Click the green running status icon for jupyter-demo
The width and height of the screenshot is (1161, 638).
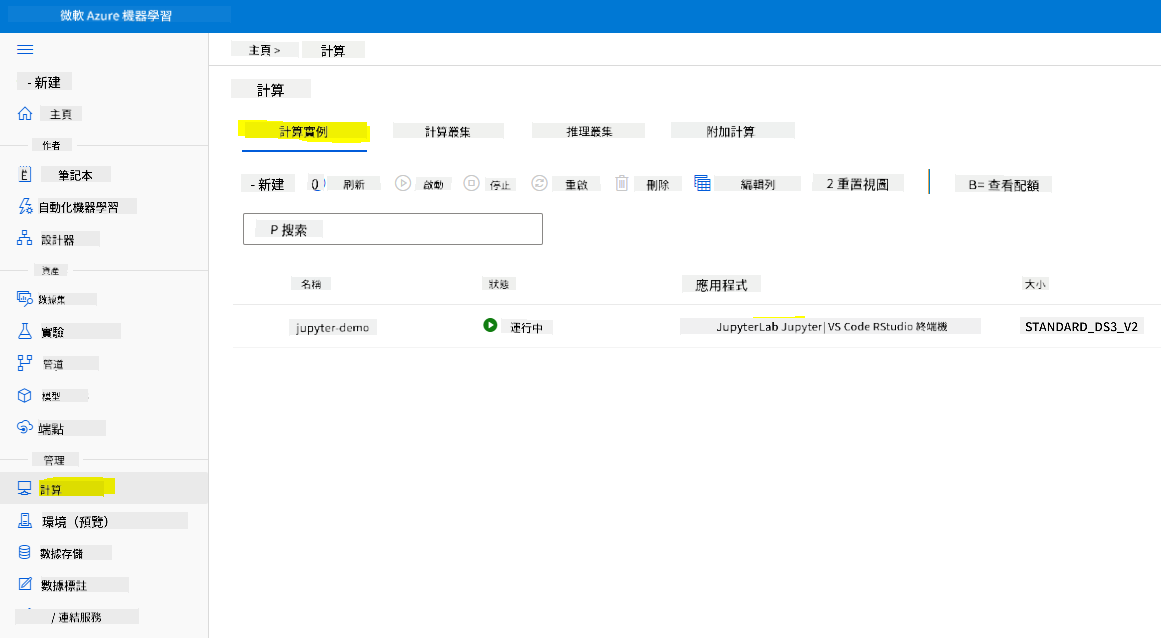[x=490, y=325]
